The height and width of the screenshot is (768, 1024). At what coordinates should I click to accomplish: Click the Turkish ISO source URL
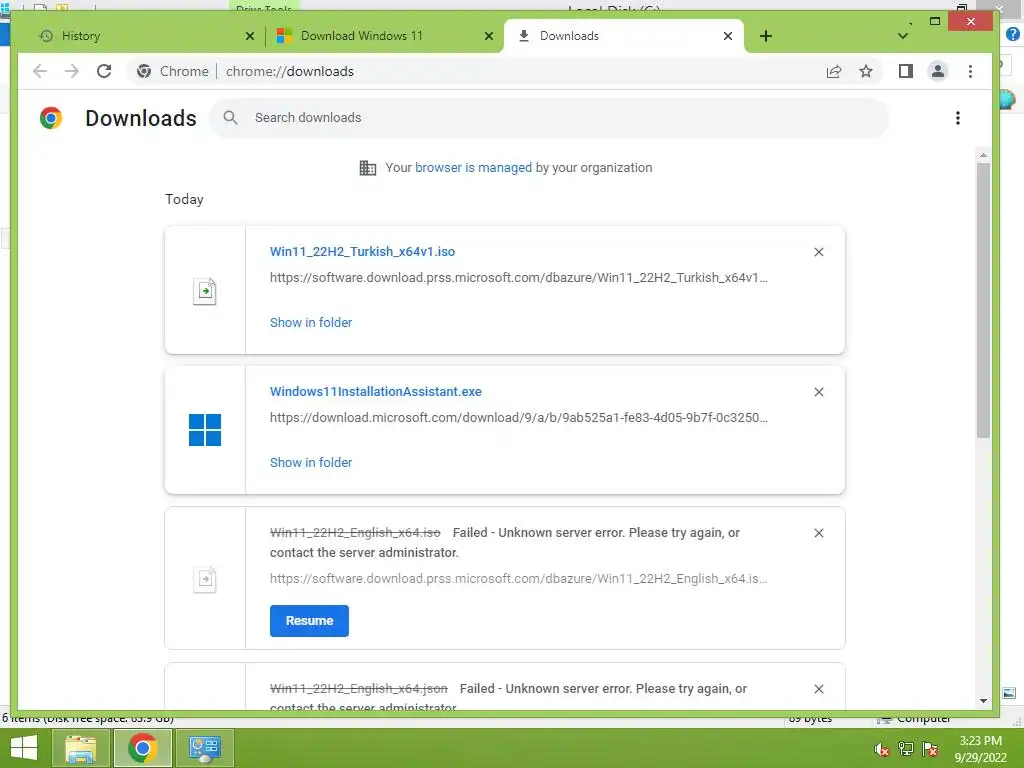(x=519, y=278)
